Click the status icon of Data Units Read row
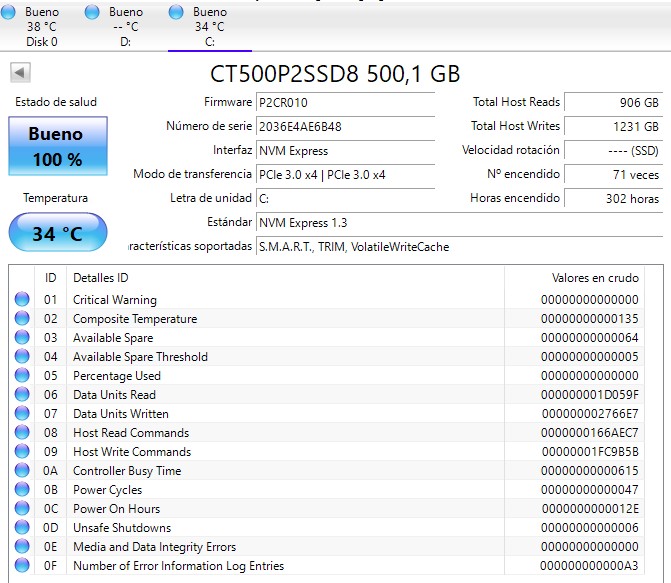The height and width of the screenshot is (583, 671). point(22,394)
